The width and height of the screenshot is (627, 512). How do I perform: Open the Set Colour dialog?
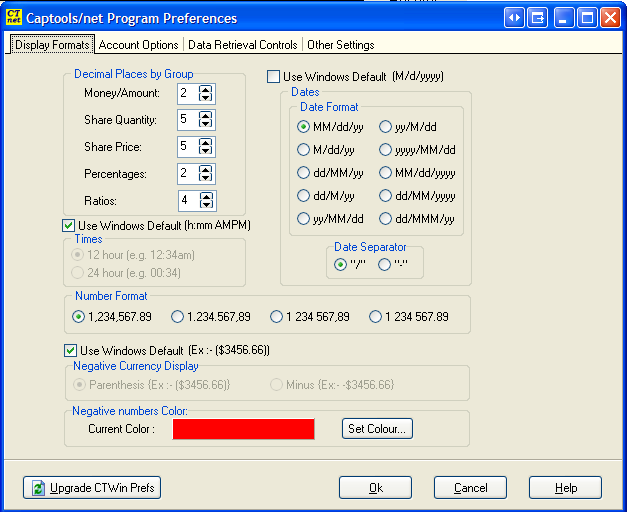point(377,429)
